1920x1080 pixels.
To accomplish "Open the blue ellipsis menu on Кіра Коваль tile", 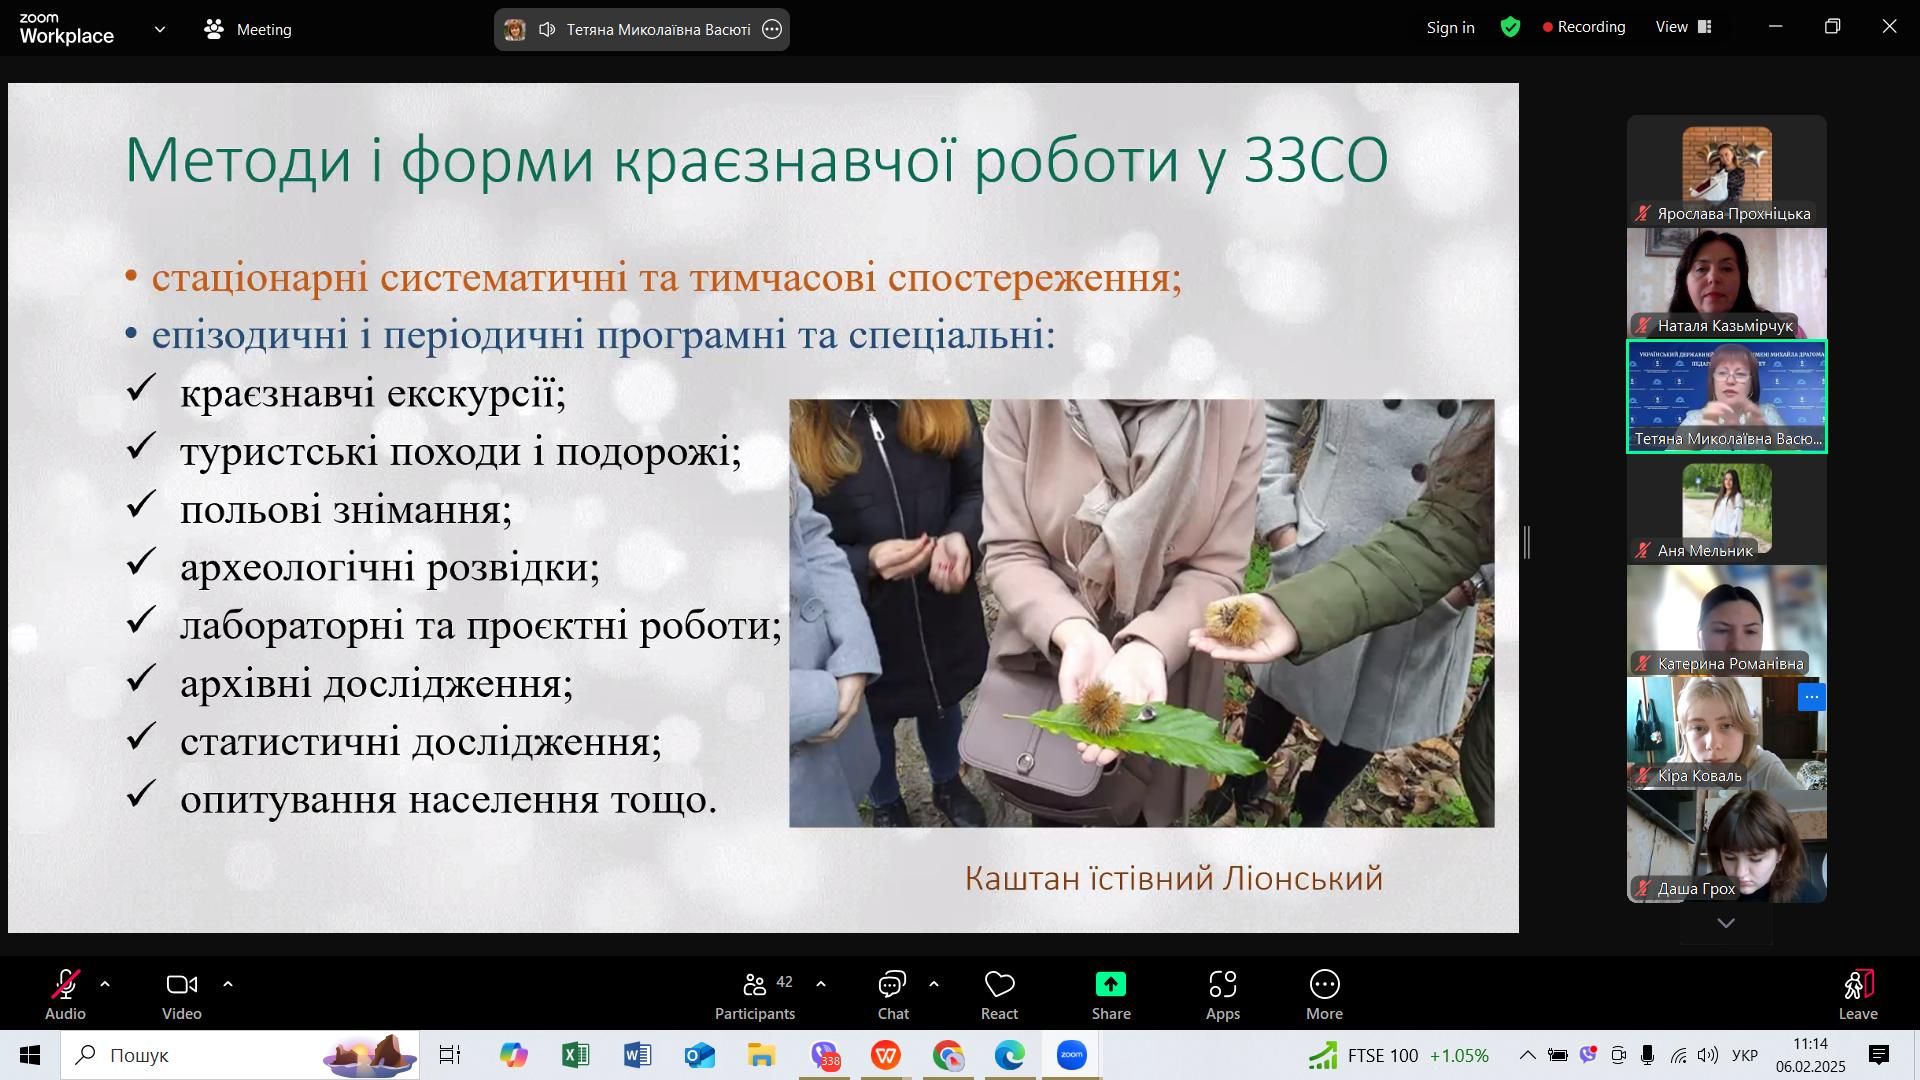I will (1812, 697).
